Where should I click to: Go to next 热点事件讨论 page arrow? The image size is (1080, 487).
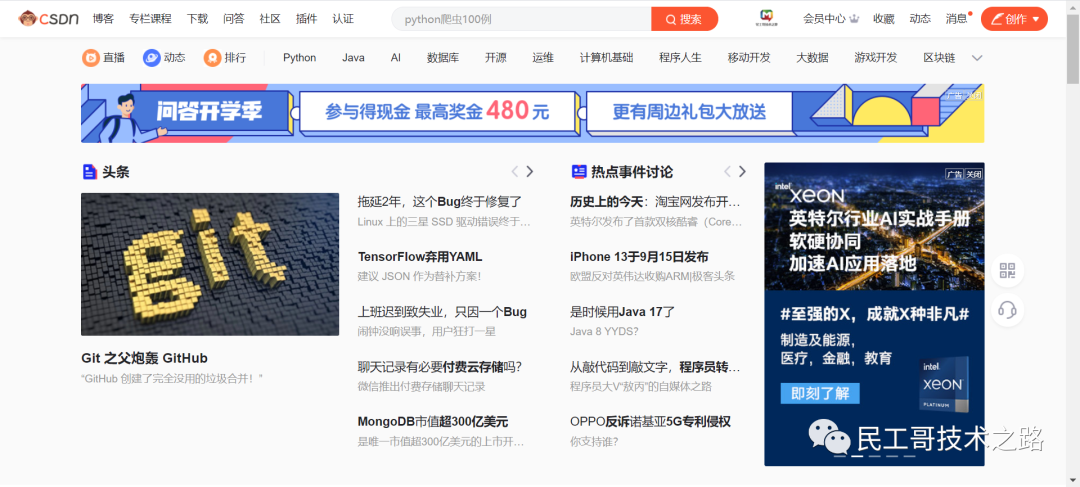coord(742,172)
